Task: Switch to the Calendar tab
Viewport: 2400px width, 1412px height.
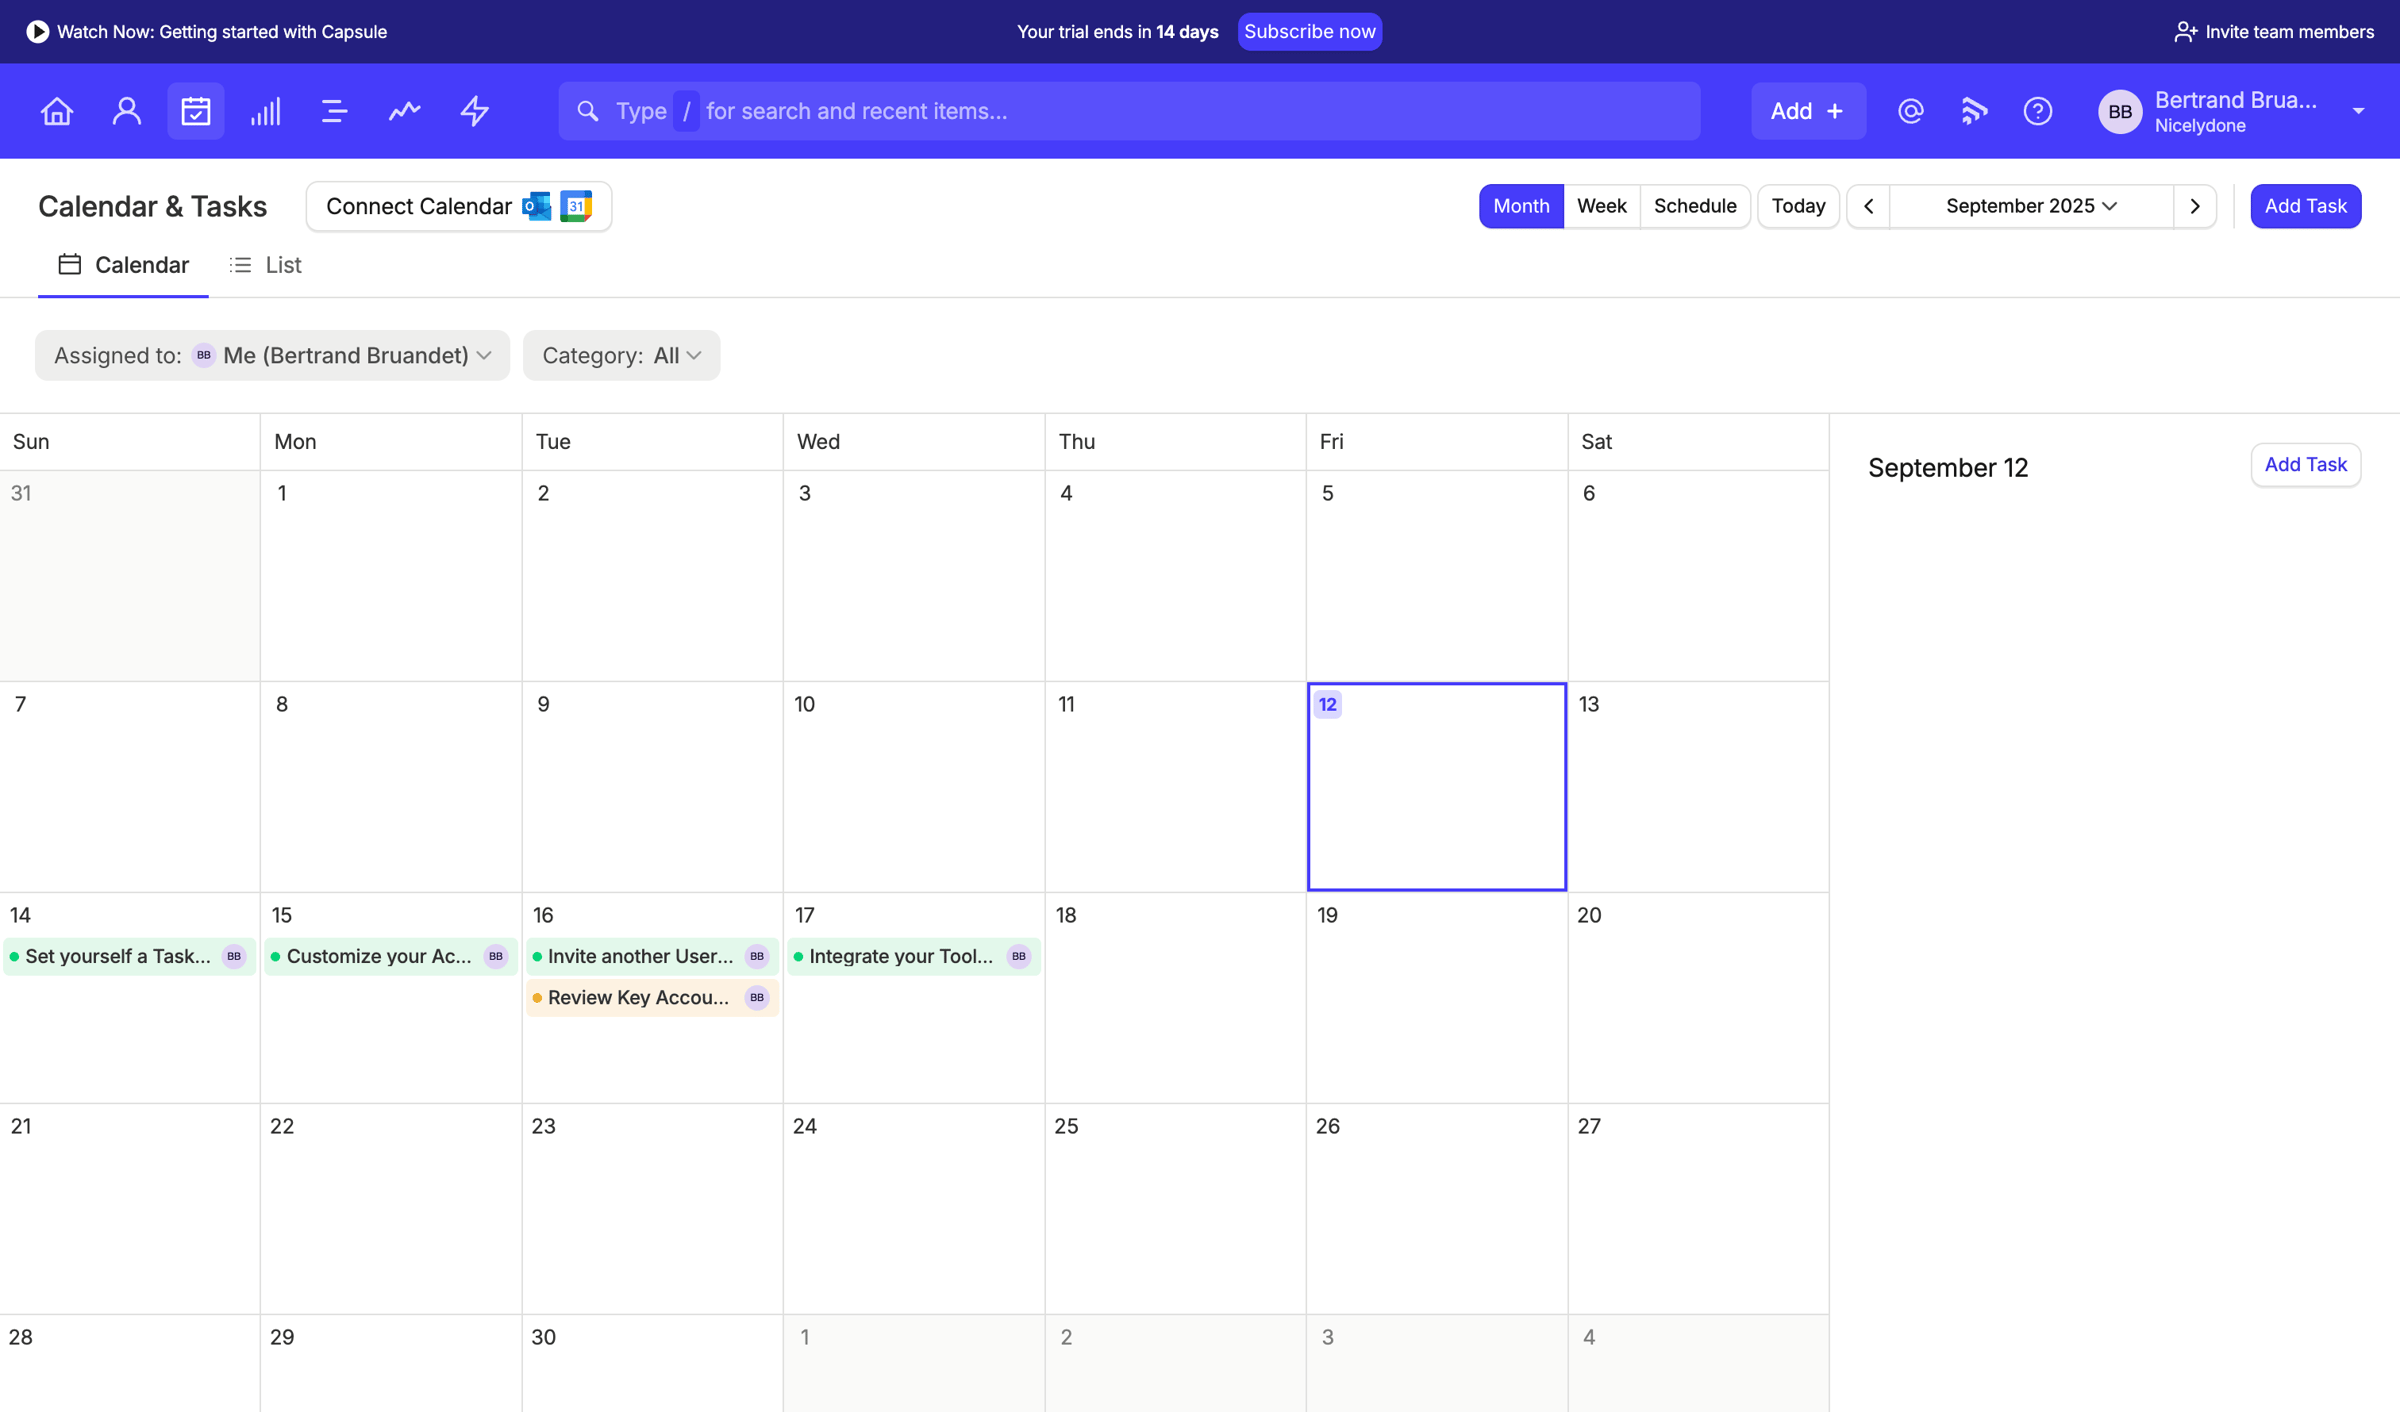Action: pos(123,265)
